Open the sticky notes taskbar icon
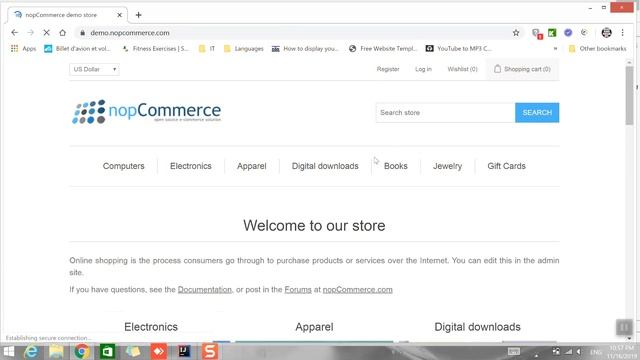Screen dimensions: 640x360 tap(133, 351)
